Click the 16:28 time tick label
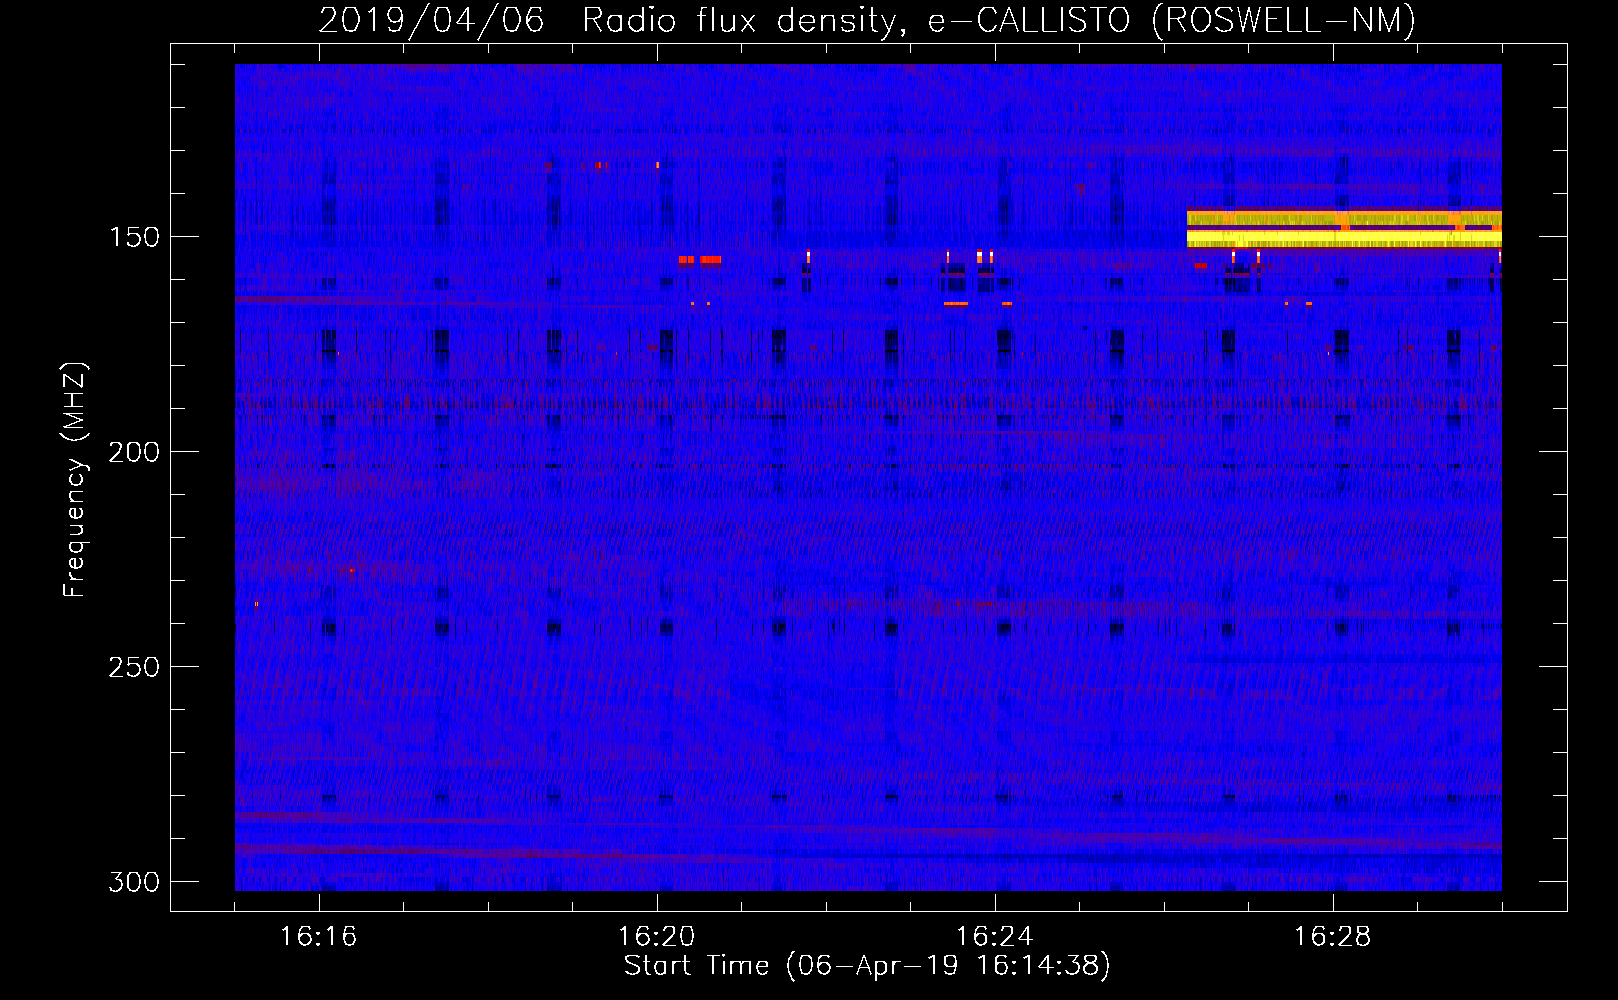 coord(1333,937)
